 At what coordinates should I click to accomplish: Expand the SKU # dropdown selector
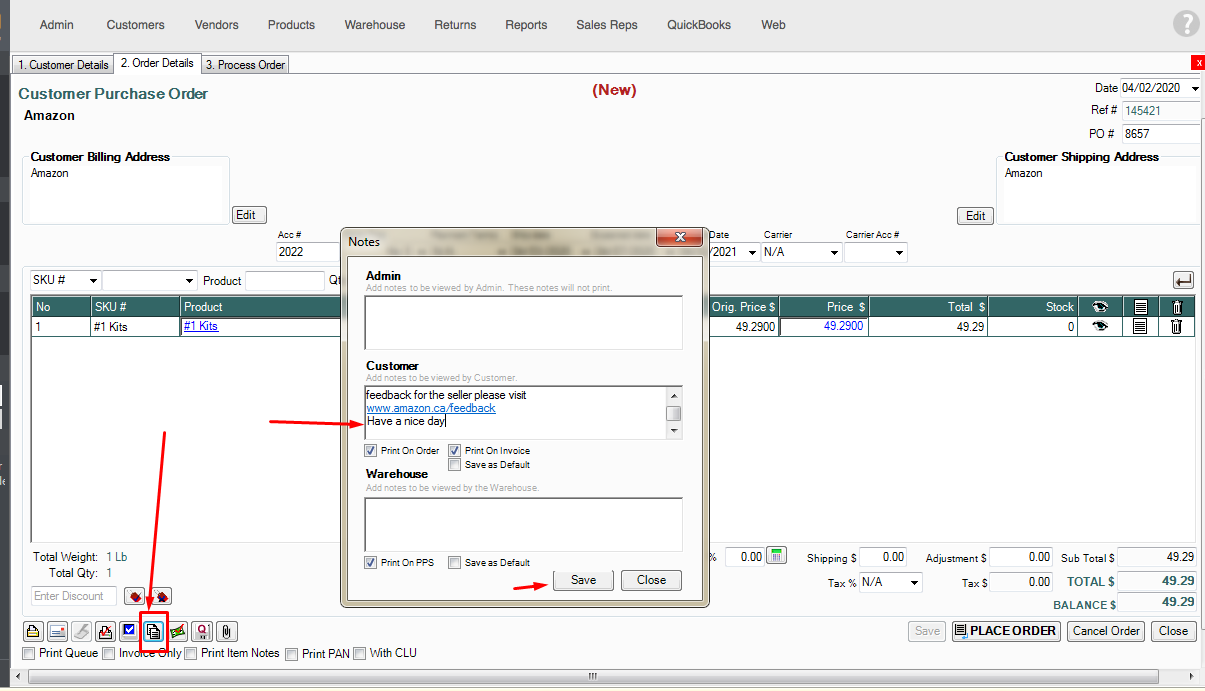click(x=93, y=281)
